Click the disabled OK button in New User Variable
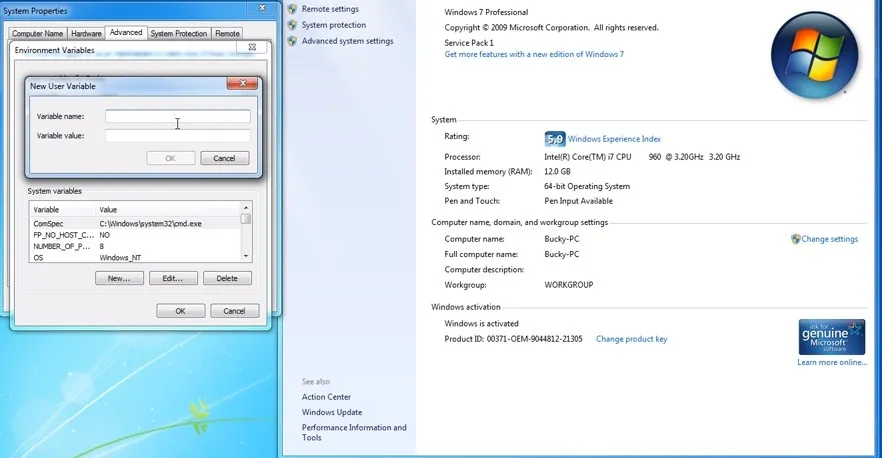Image resolution: width=882 pixels, height=458 pixels. (170, 159)
